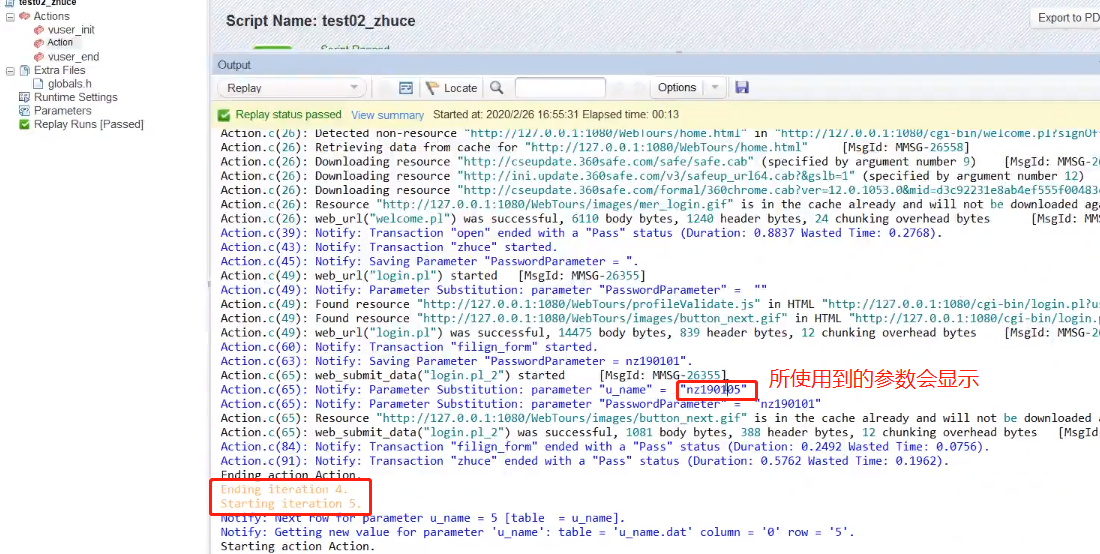1100x554 pixels.
Task: Select line Downloading resource safe.cab
Action: (x=660, y=161)
